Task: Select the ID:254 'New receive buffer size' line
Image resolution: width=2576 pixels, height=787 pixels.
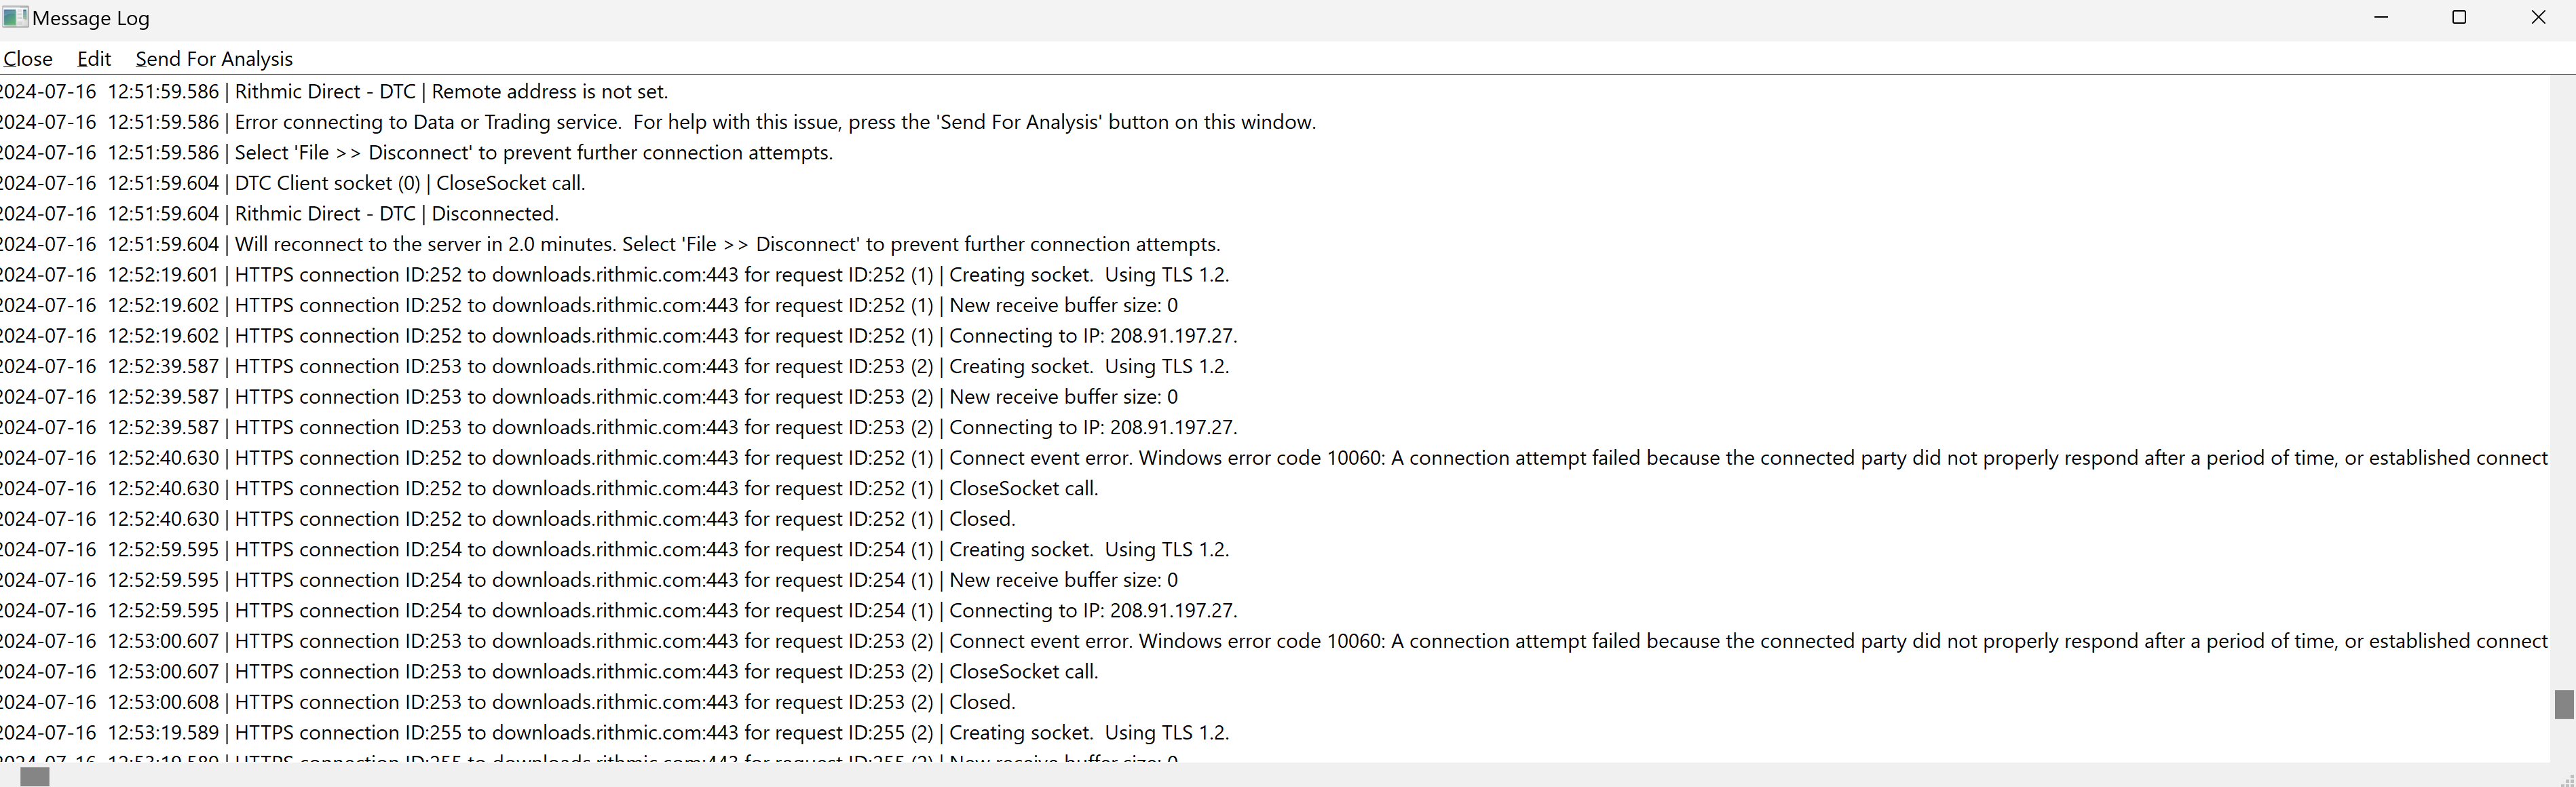Action: coord(706,580)
